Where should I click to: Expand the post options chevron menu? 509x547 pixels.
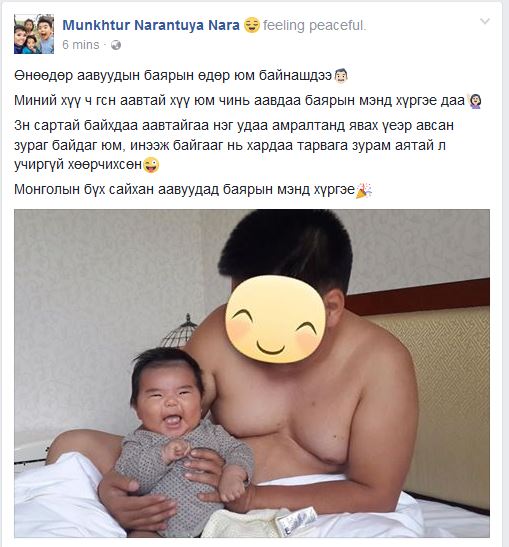coord(485,22)
